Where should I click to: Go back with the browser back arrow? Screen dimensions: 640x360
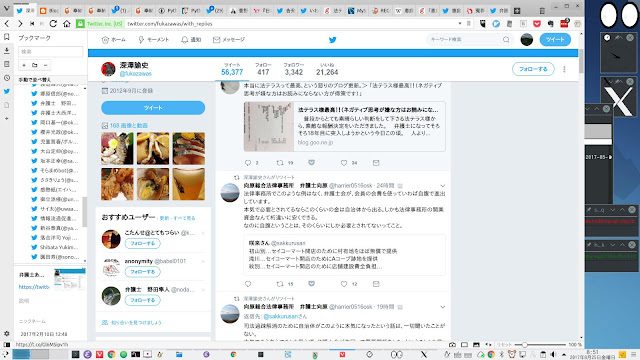pyautogui.click(x=7, y=24)
